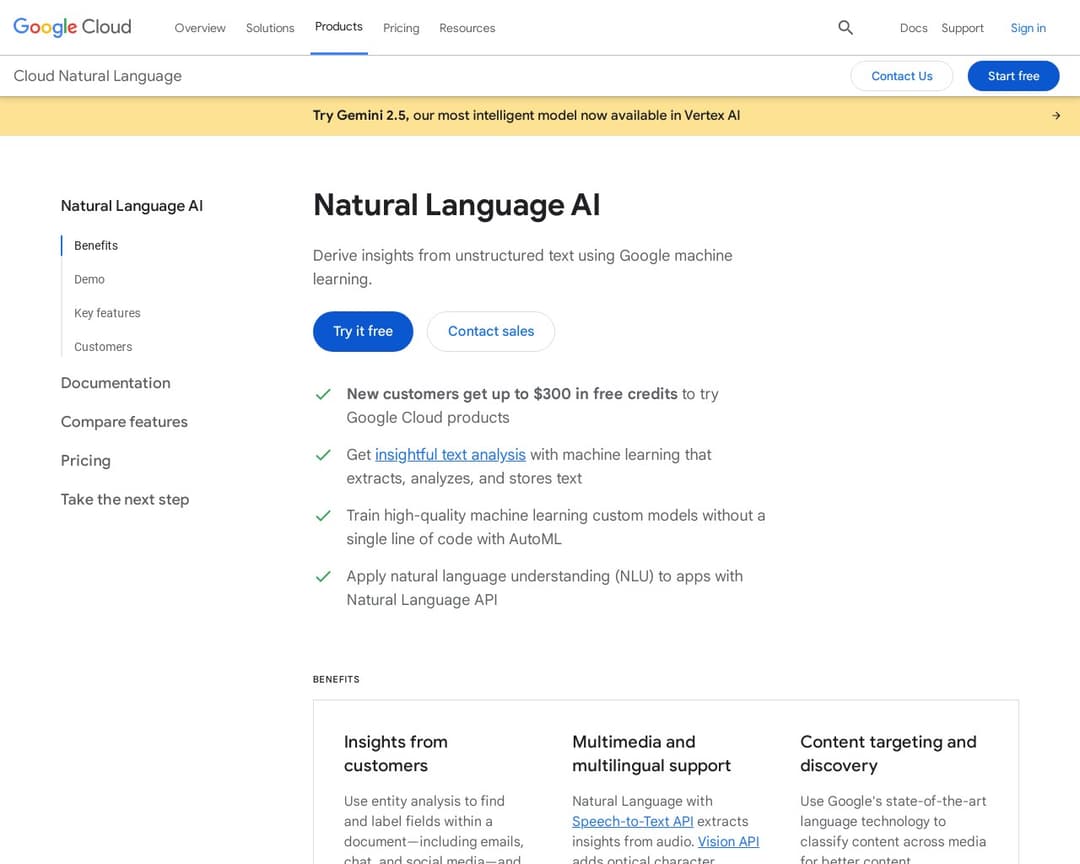
Task: Open the Support link
Action: (x=962, y=28)
